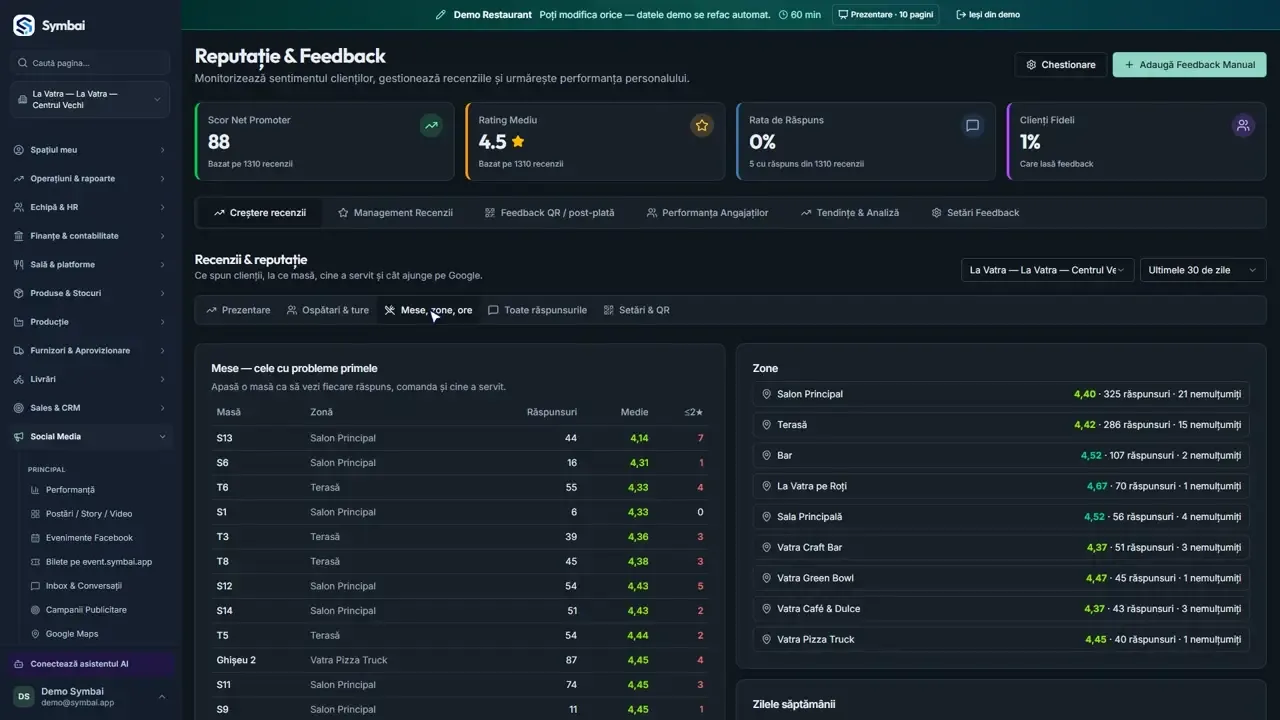Click the pin icon beside Terasă zone
This screenshot has width=1280, height=720.
click(767, 425)
